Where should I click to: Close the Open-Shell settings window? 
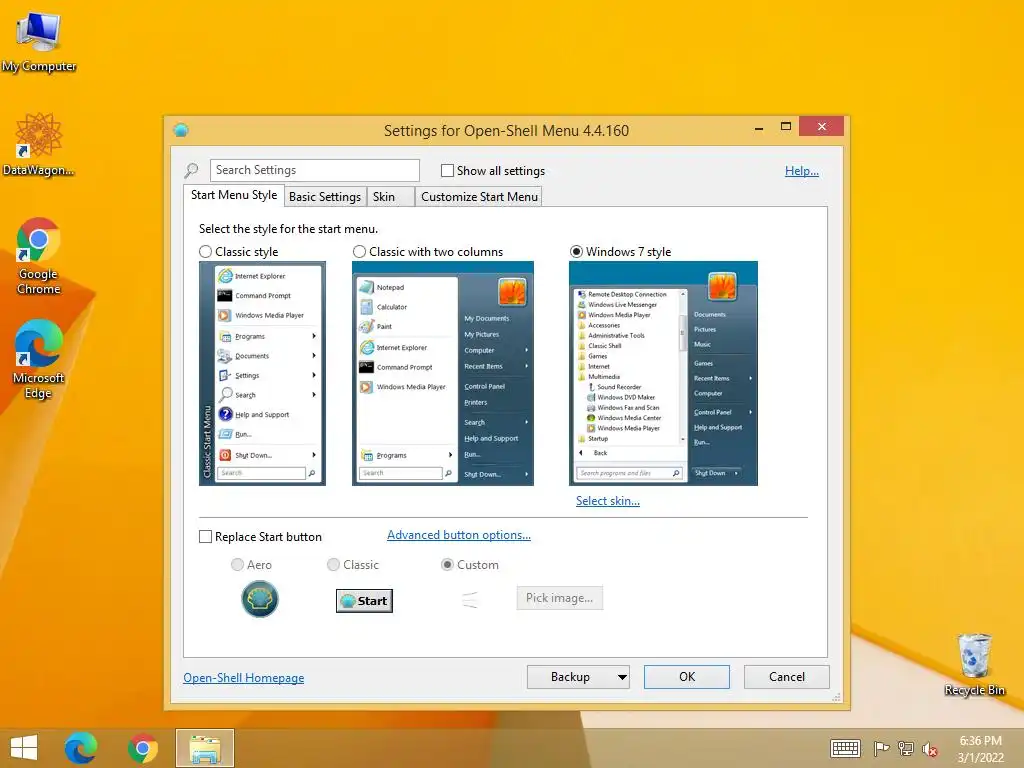822,127
